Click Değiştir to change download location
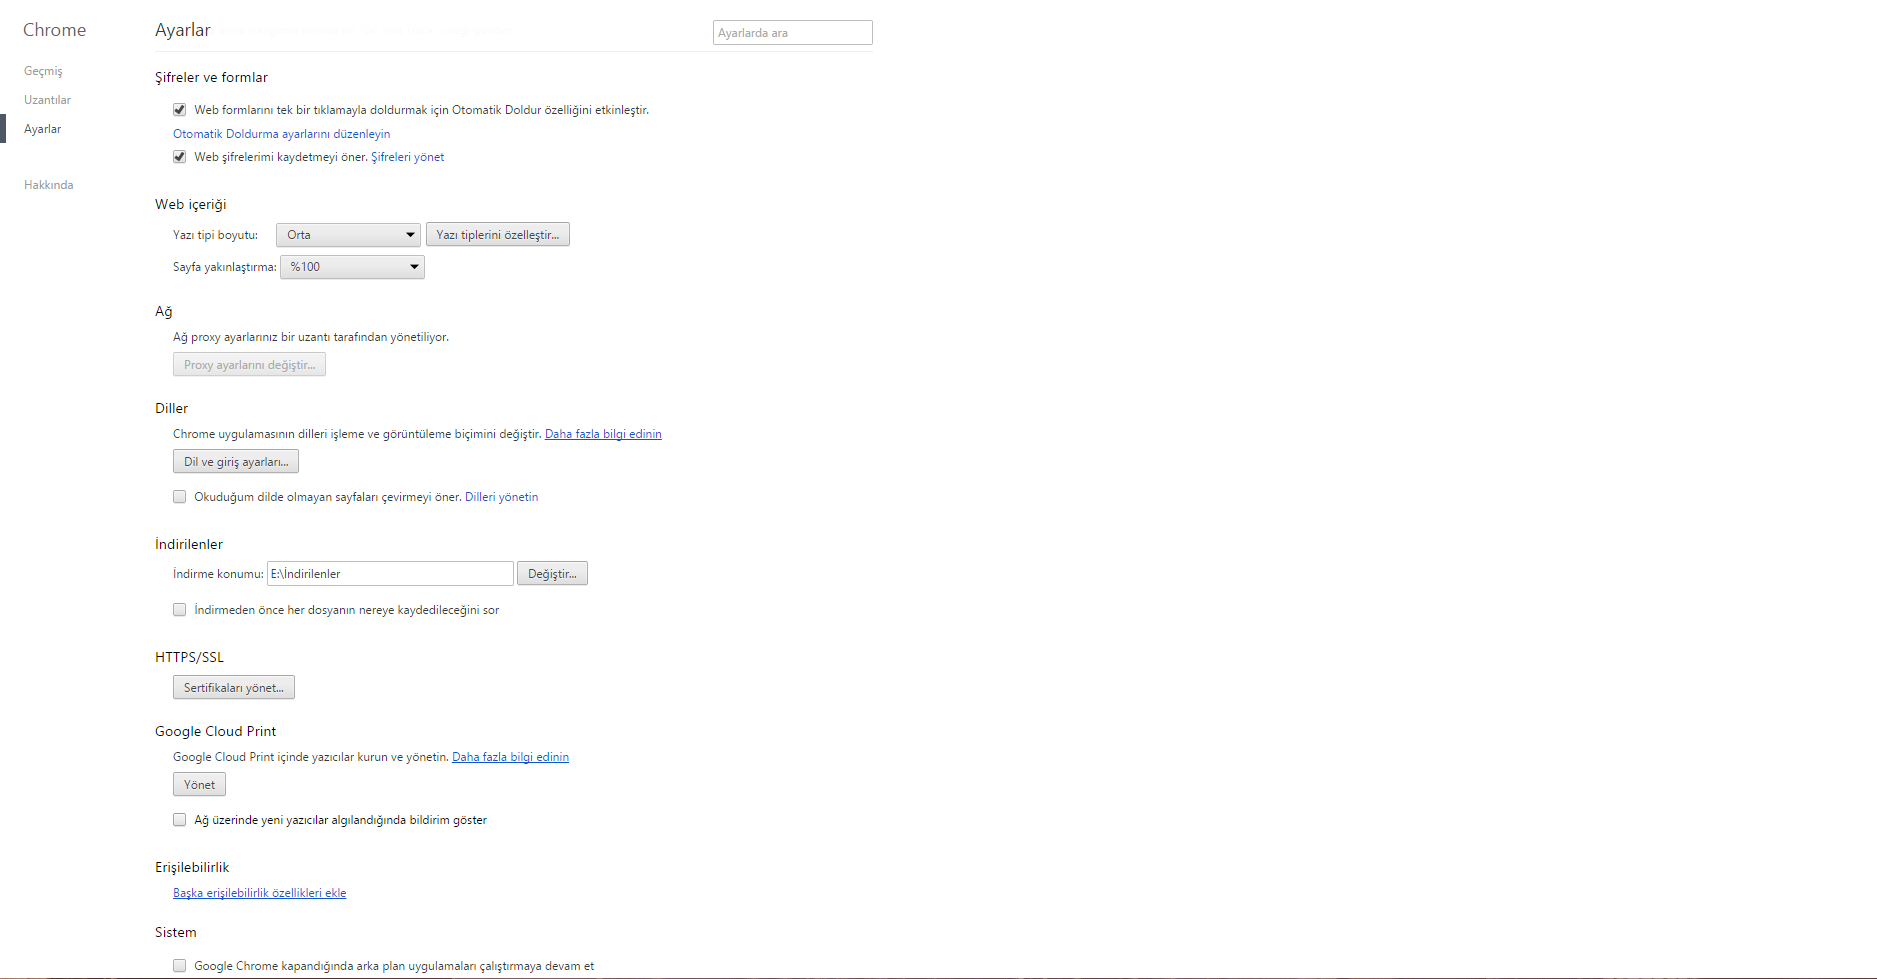The image size is (1877, 979). tap(552, 574)
